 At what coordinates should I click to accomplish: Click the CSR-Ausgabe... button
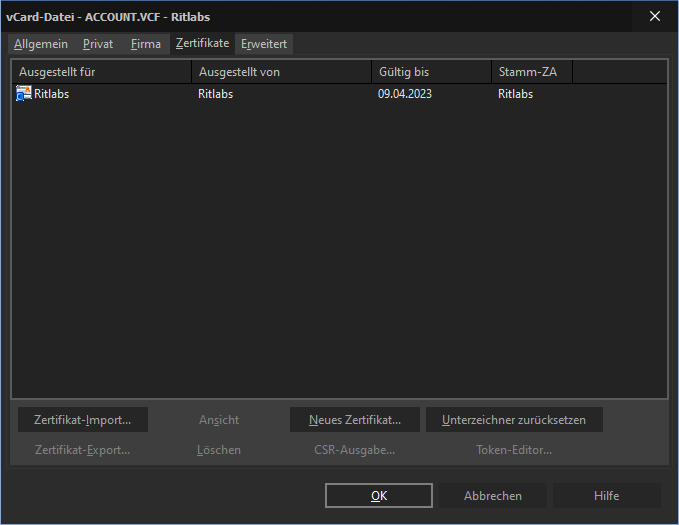click(x=355, y=450)
